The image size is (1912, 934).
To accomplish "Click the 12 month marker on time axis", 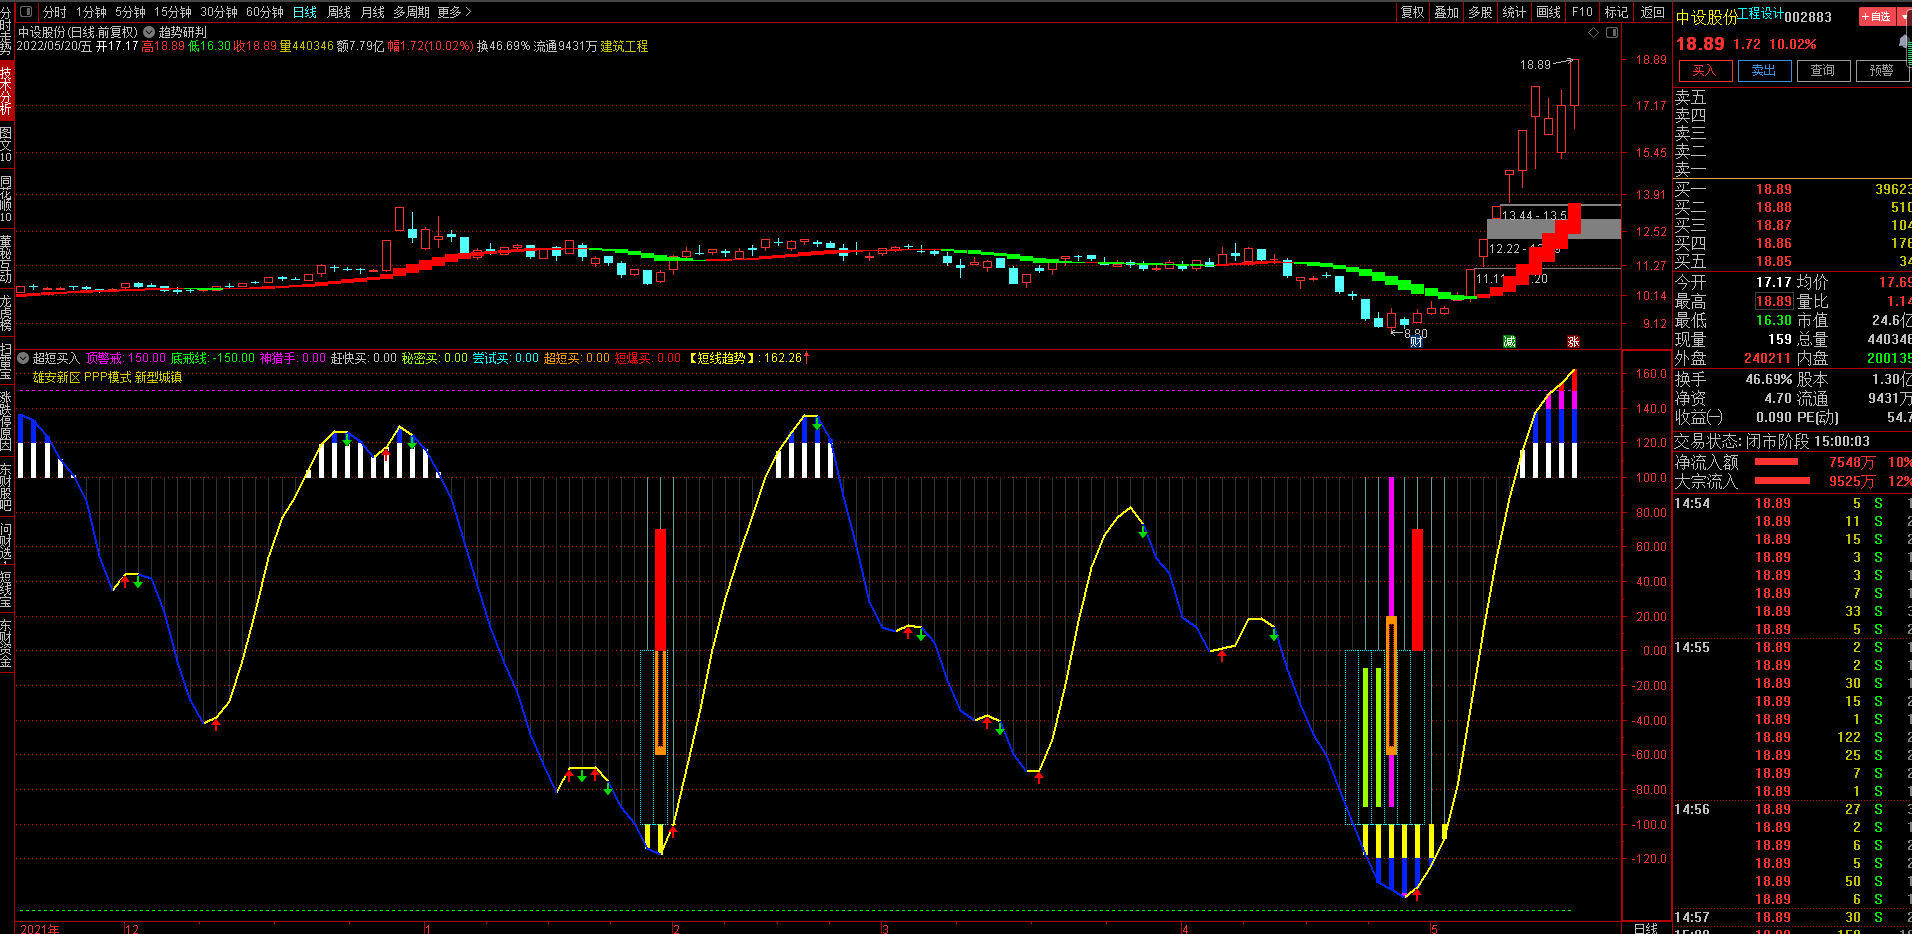I will [132, 929].
